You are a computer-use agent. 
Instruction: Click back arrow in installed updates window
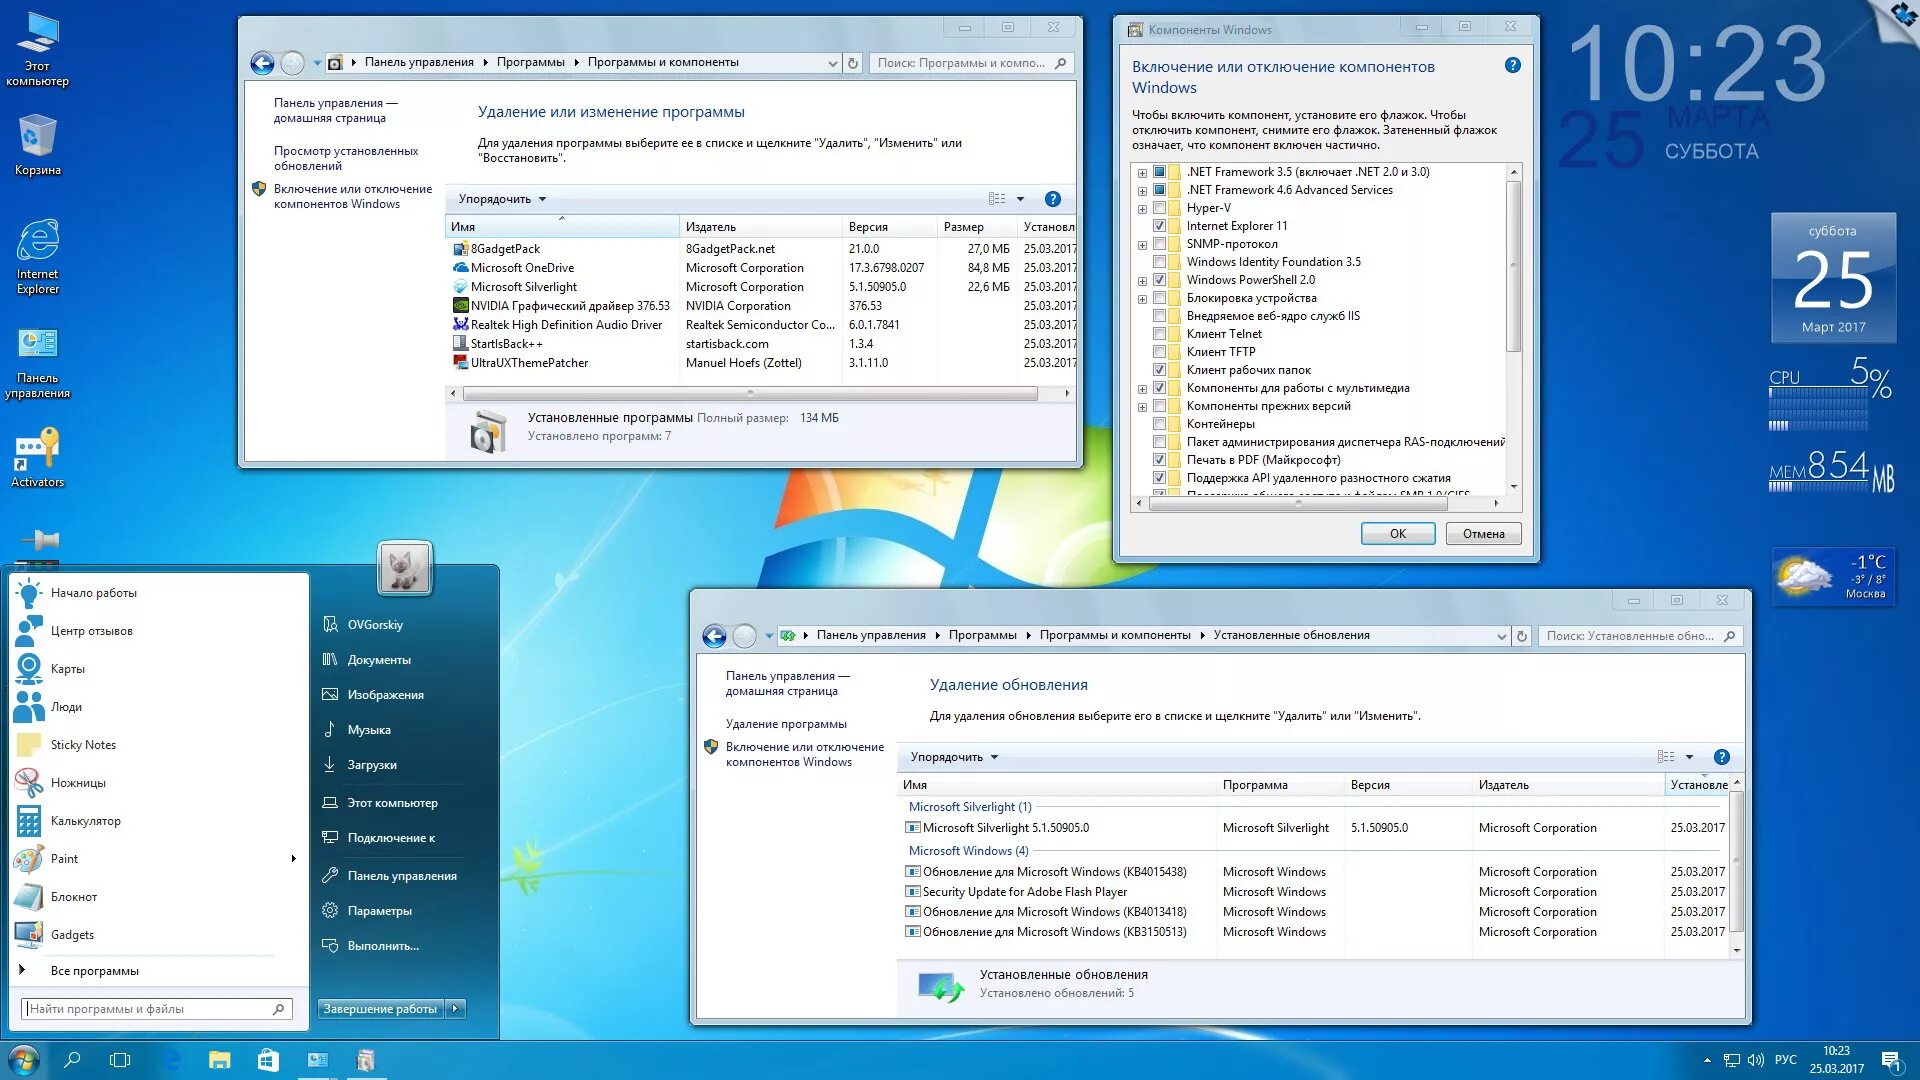click(x=714, y=636)
